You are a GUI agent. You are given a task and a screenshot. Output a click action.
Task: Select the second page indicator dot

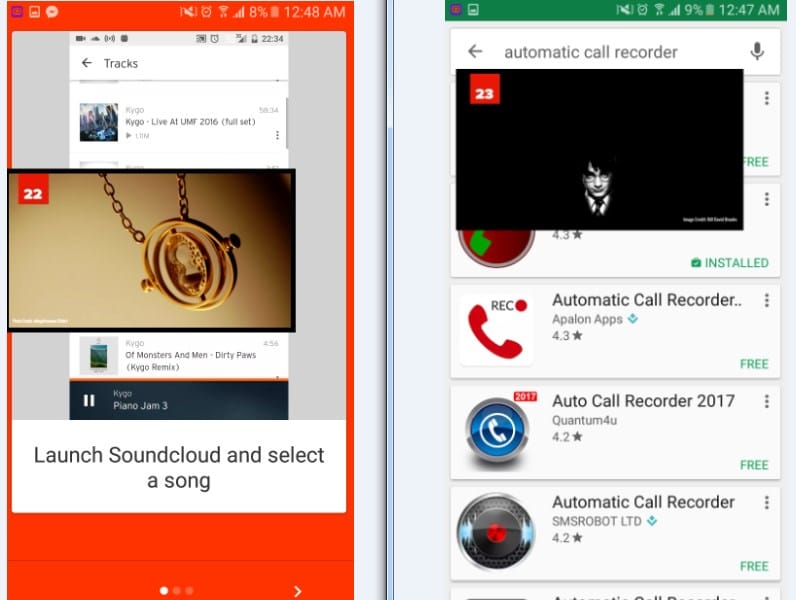pyautogui.click(x=178, y=590)
